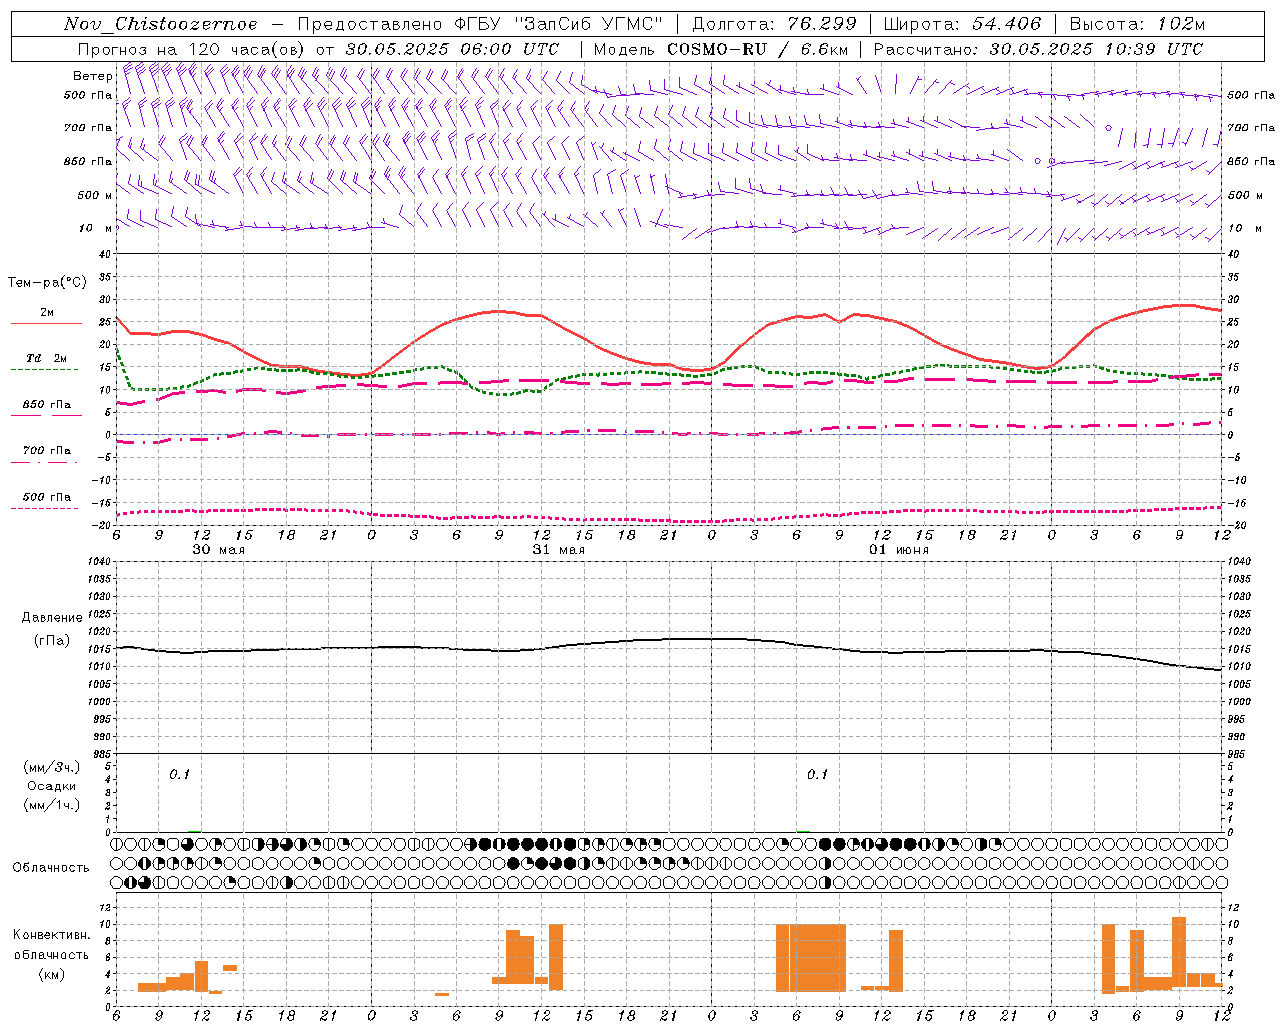The width and height of the screenshot is (1280, 1024).
Task: Click the tallest orange convective cloud bar
Action: point(1179,954)
